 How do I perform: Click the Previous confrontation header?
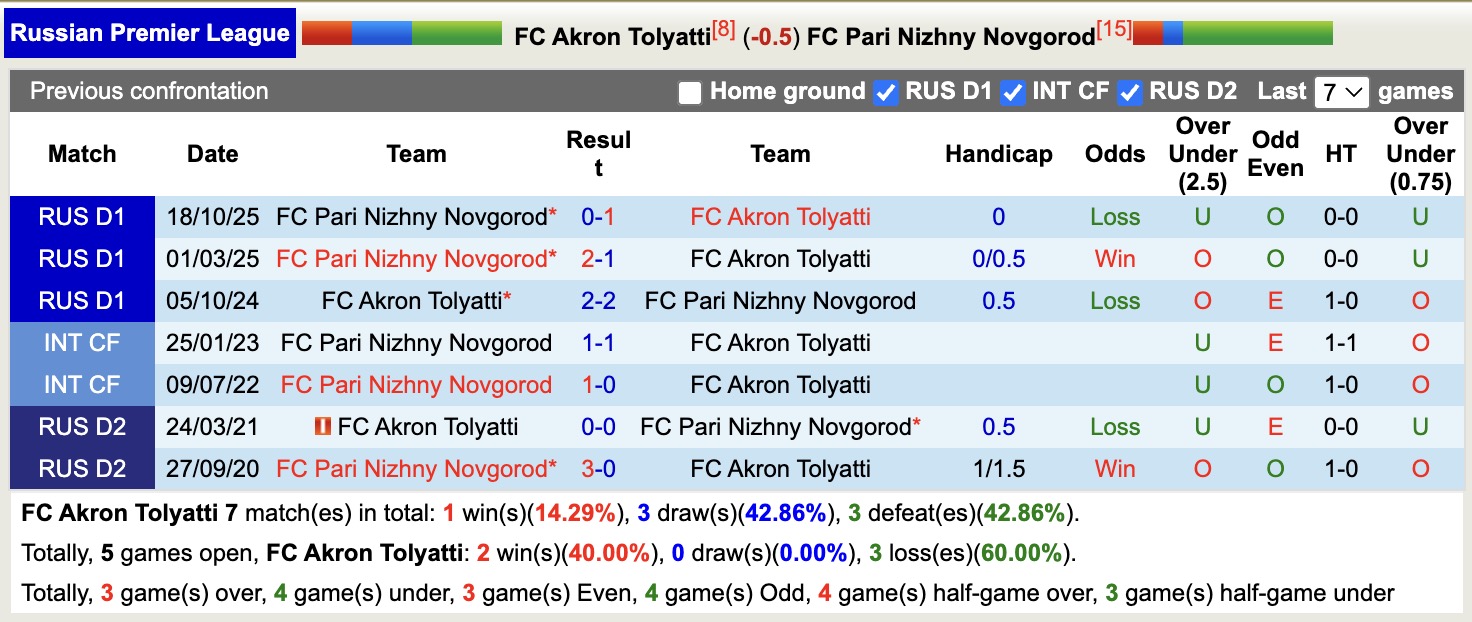click(x=148, y=91)
